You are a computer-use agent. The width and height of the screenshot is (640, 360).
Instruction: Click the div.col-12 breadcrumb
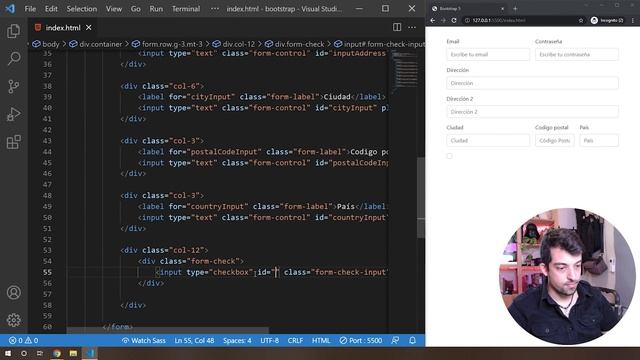(x=234, y=44)
